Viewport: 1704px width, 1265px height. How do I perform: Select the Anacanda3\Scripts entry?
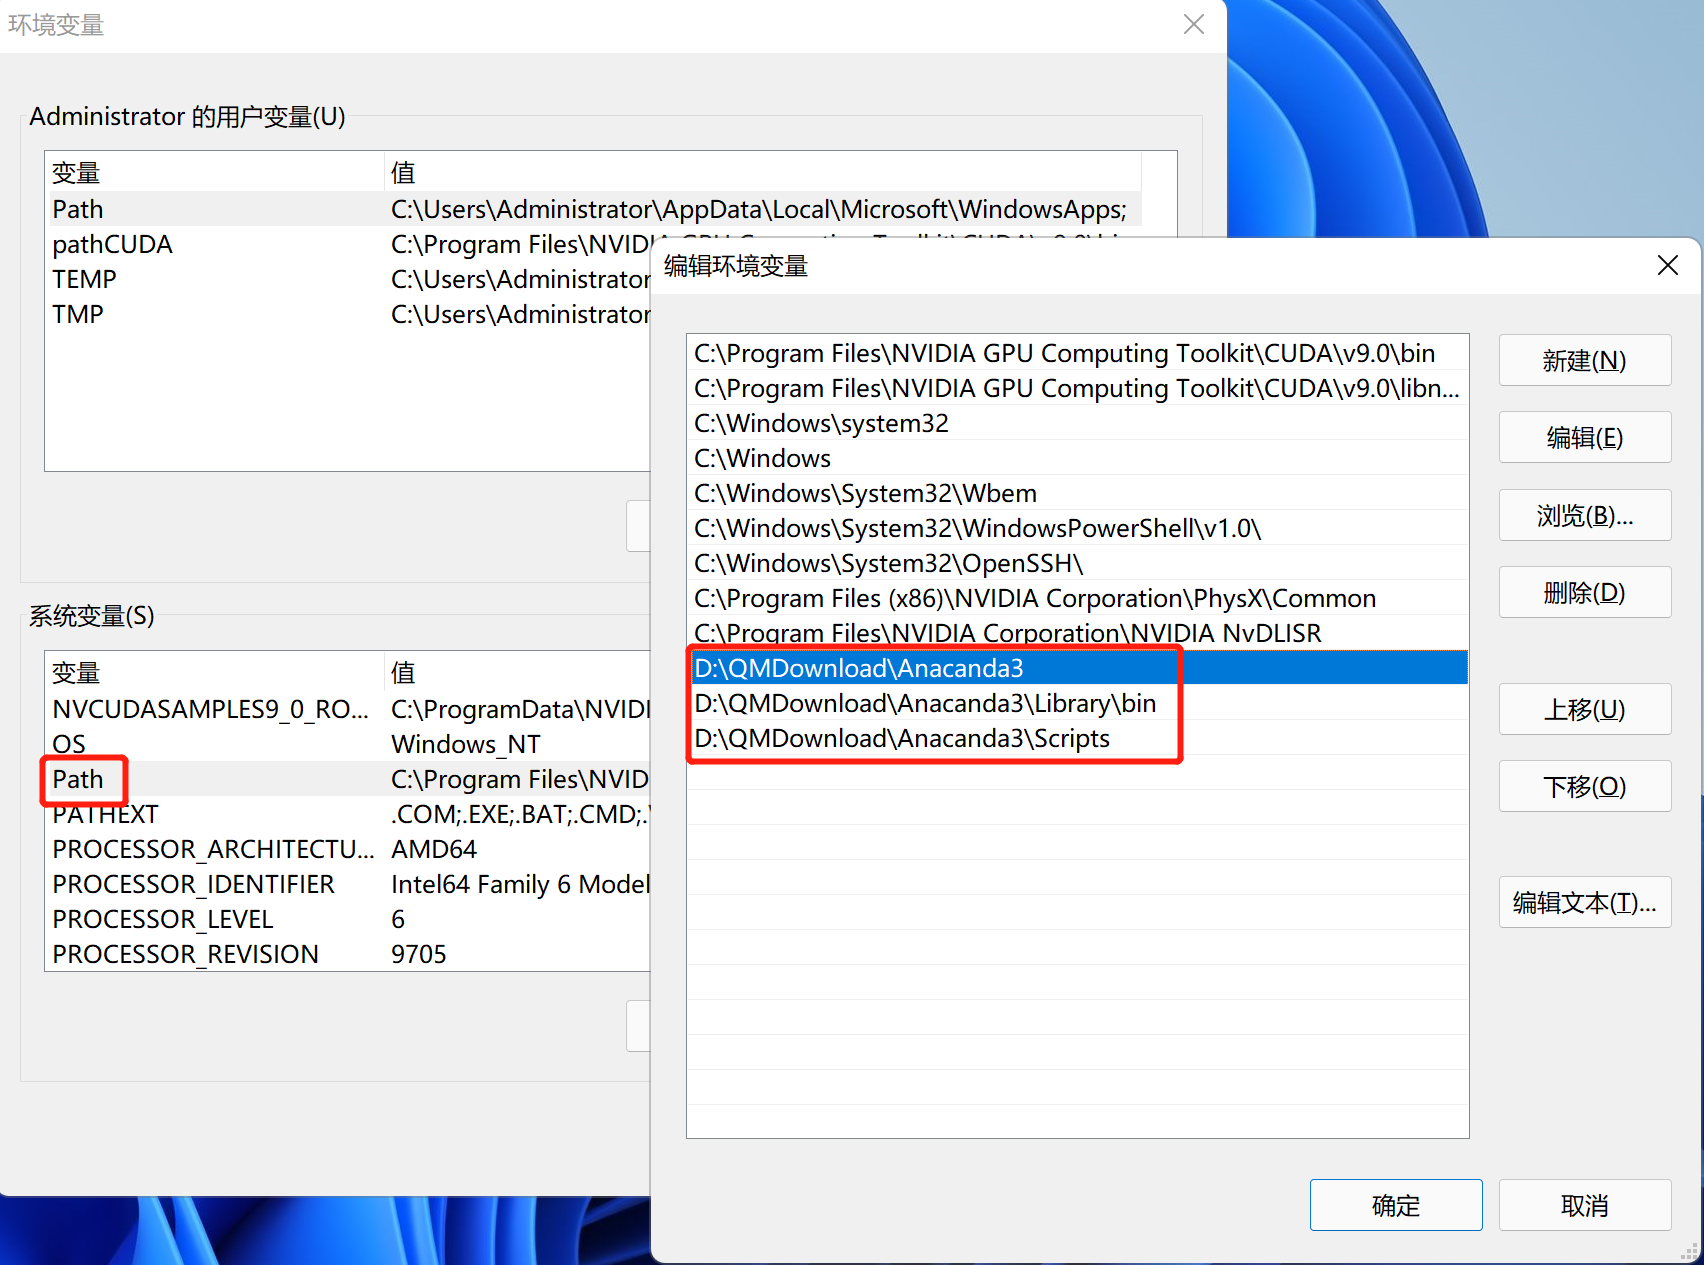pyautogui.click(x=1077, y=738)
